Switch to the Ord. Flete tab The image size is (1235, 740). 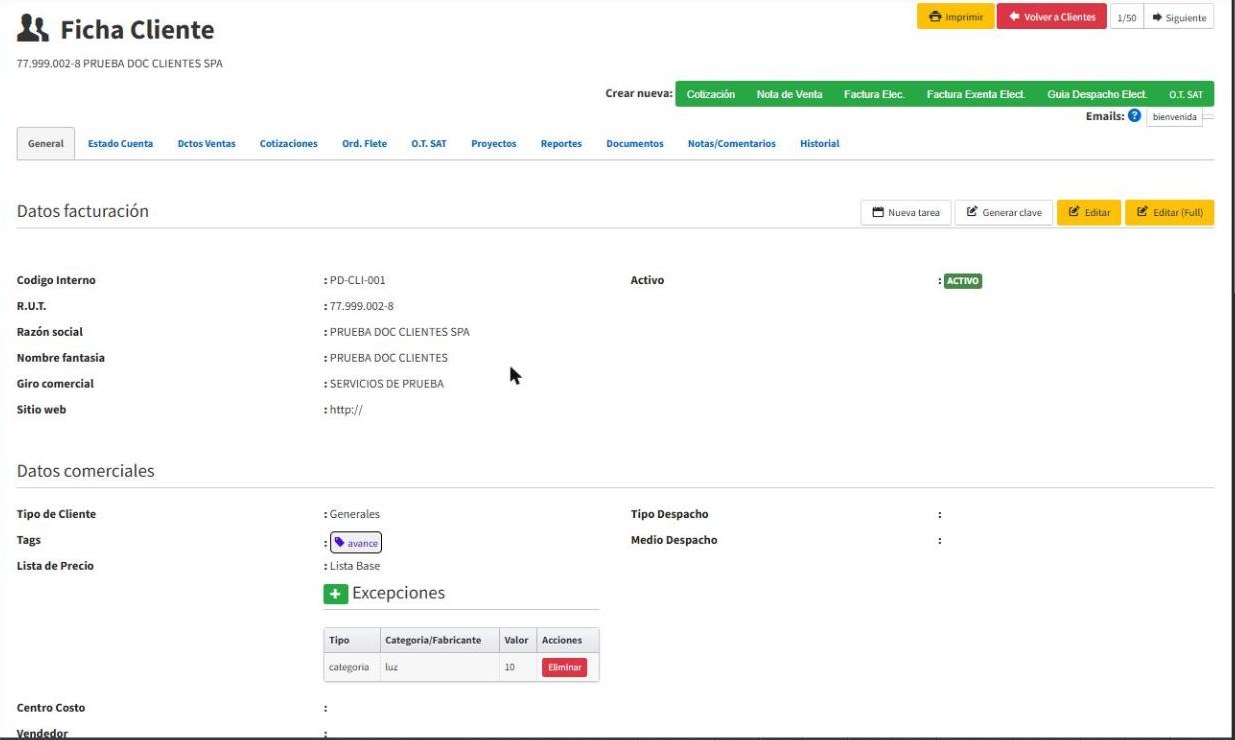pos(364,144)
